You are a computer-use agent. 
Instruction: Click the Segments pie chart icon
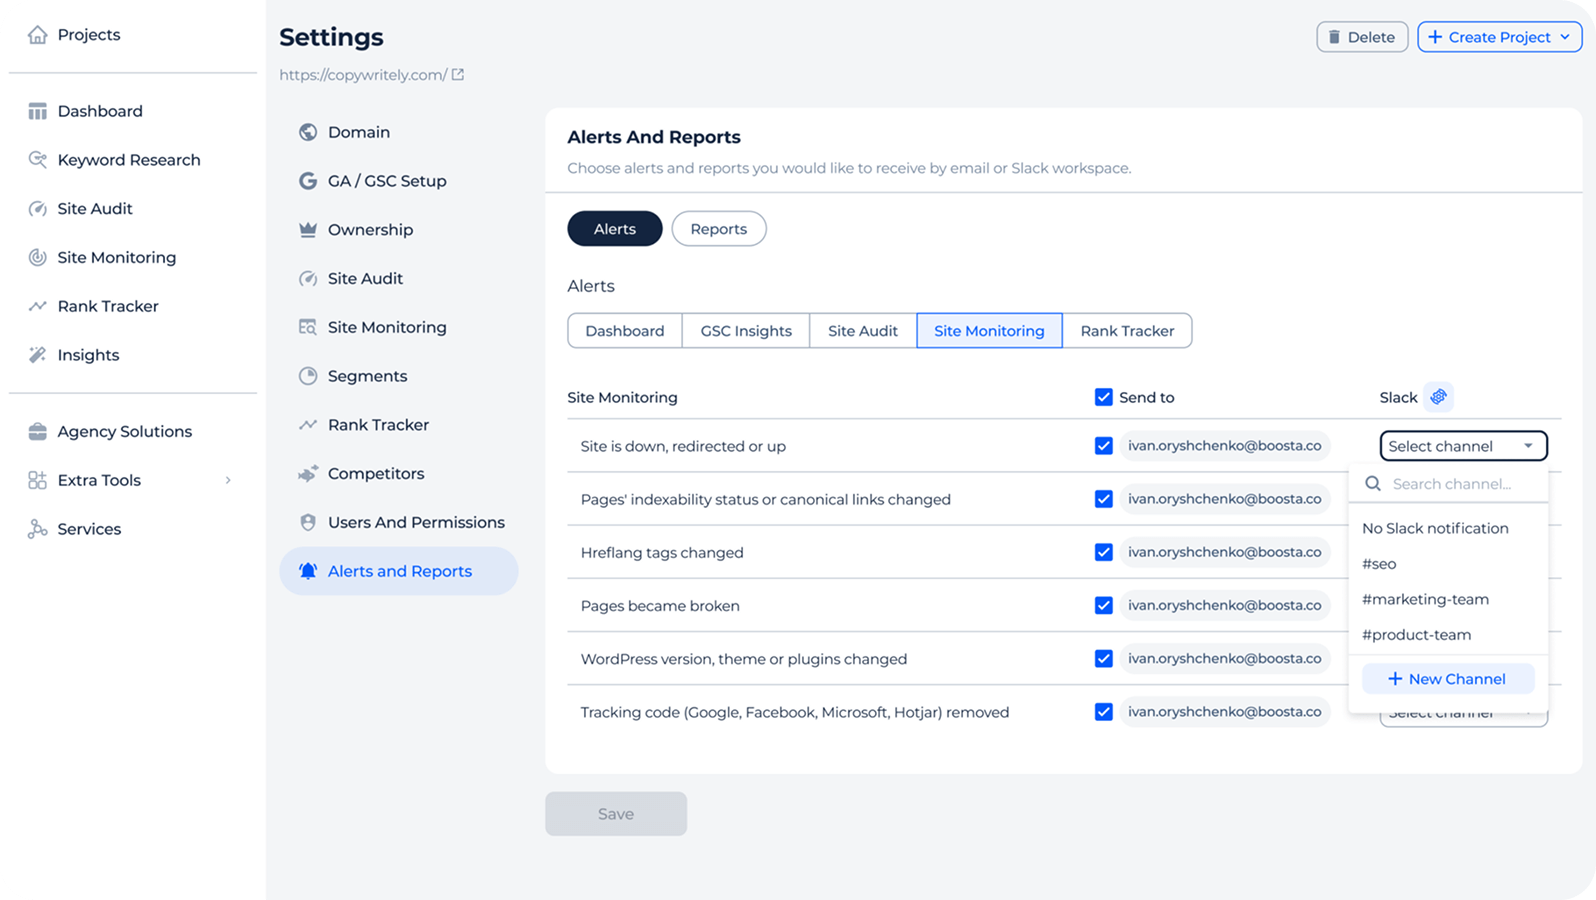(308, 376)
